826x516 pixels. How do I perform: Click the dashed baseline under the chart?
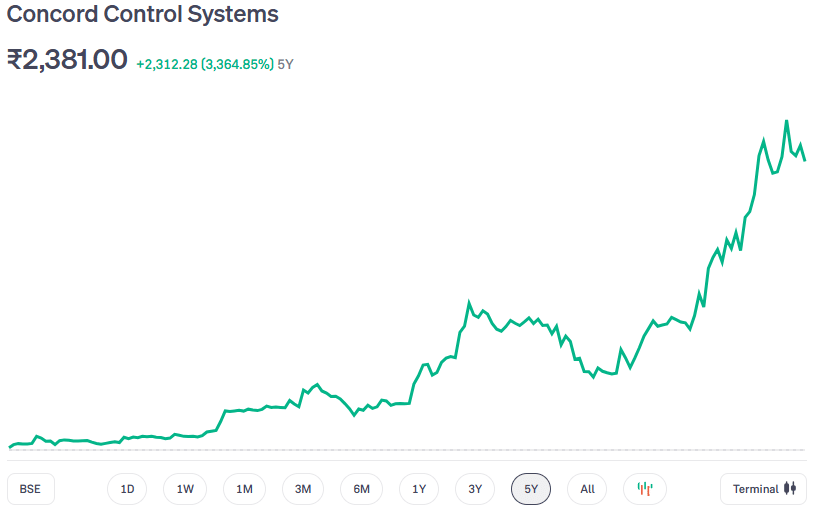click(x=400, y=450)
